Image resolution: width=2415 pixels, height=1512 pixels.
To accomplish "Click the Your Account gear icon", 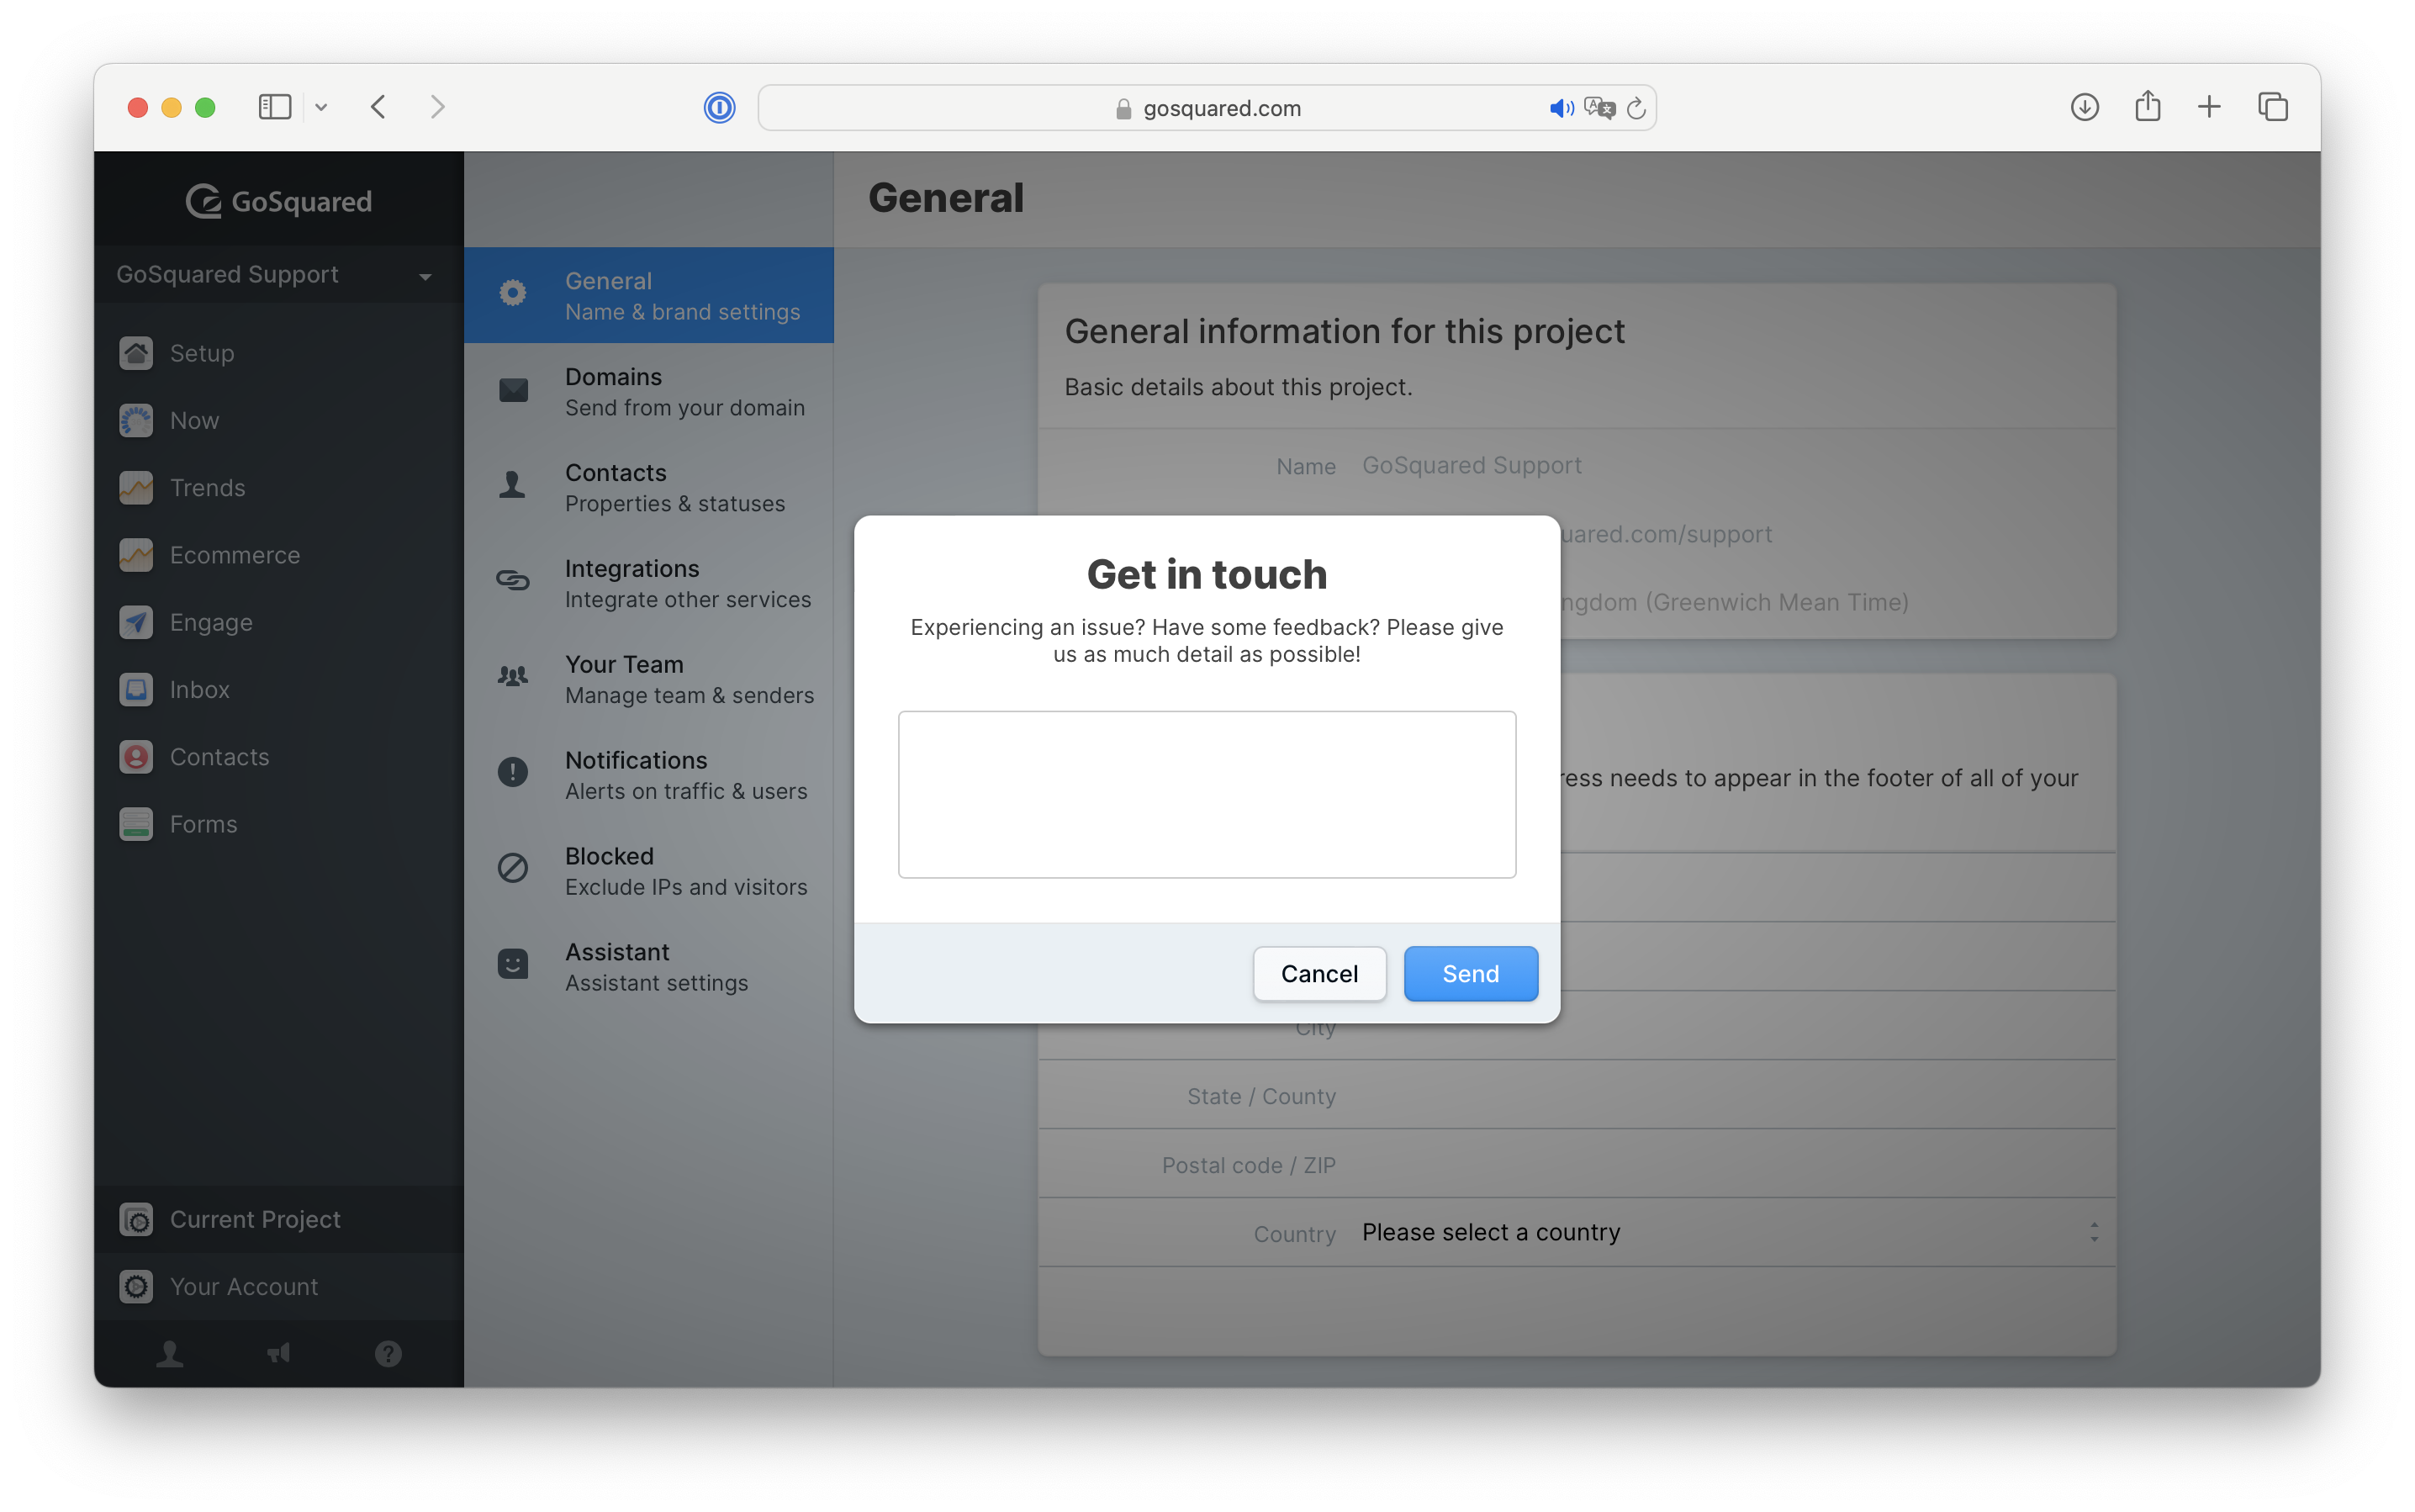I will 136,1286.
